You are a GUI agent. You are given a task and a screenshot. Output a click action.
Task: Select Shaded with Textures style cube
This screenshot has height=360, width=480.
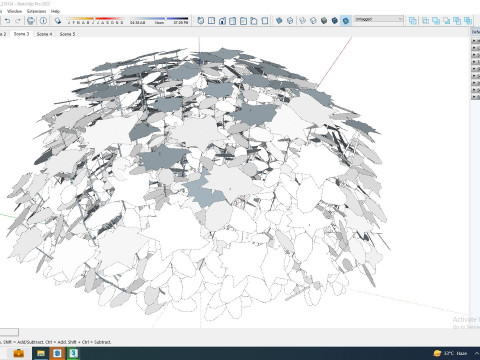335,21
